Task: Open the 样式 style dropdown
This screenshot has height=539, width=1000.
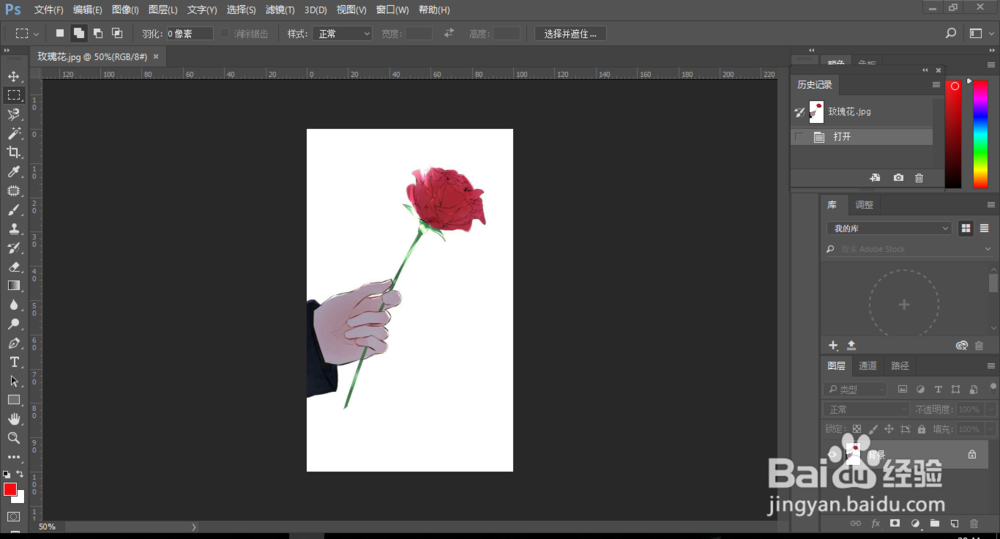Action: 342,34
